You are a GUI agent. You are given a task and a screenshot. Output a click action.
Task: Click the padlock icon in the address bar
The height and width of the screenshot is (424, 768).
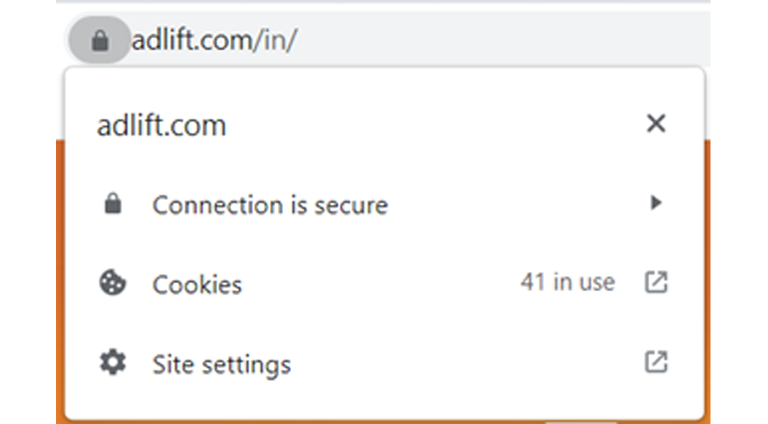(100, 41)
